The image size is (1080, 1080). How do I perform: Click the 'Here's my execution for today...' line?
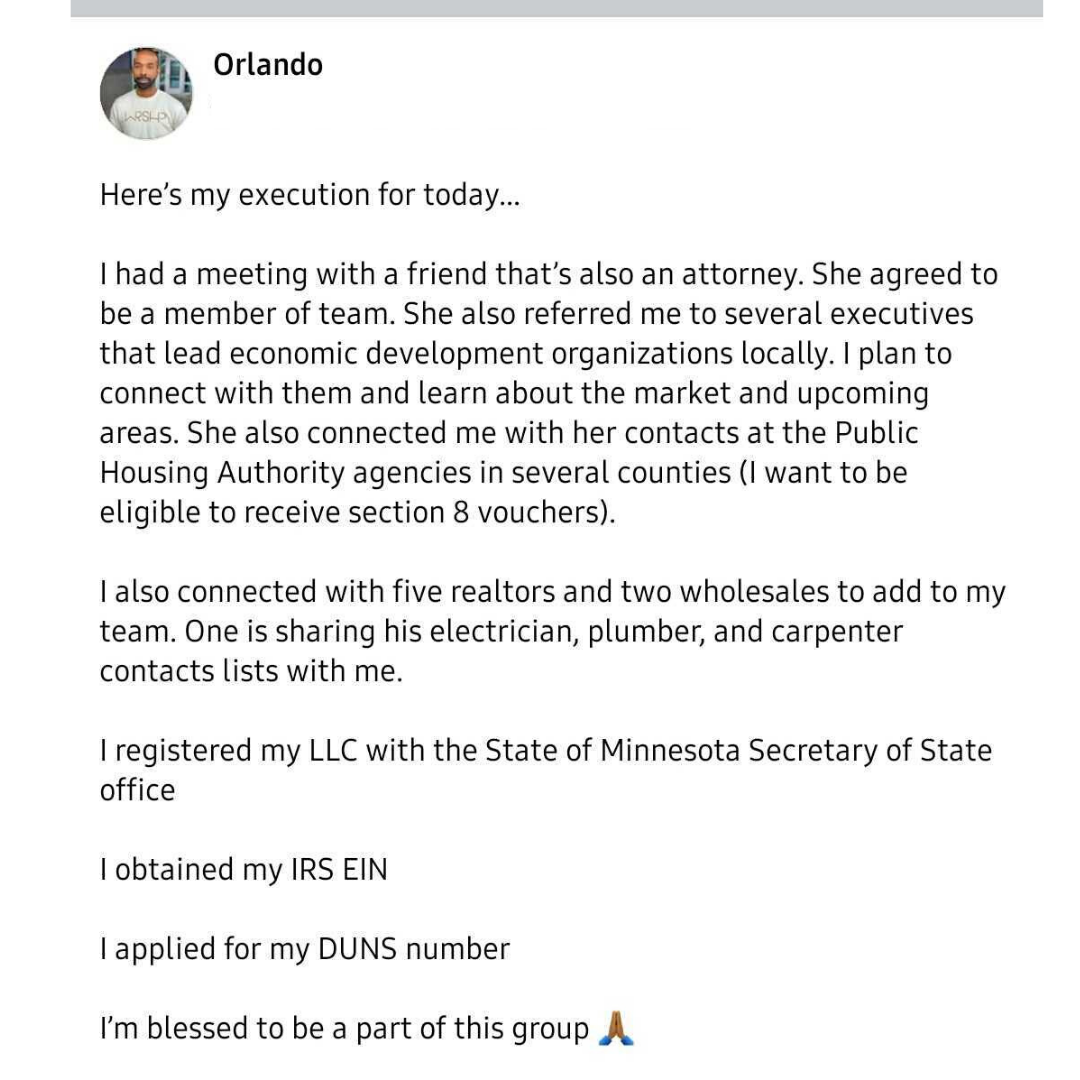[310, 195]
